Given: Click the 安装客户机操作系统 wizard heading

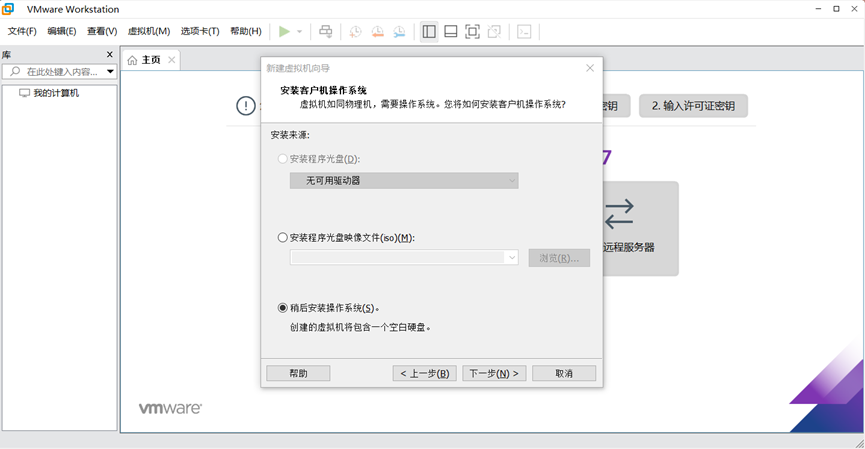Looking at the screenshot, I should [323, 90].
